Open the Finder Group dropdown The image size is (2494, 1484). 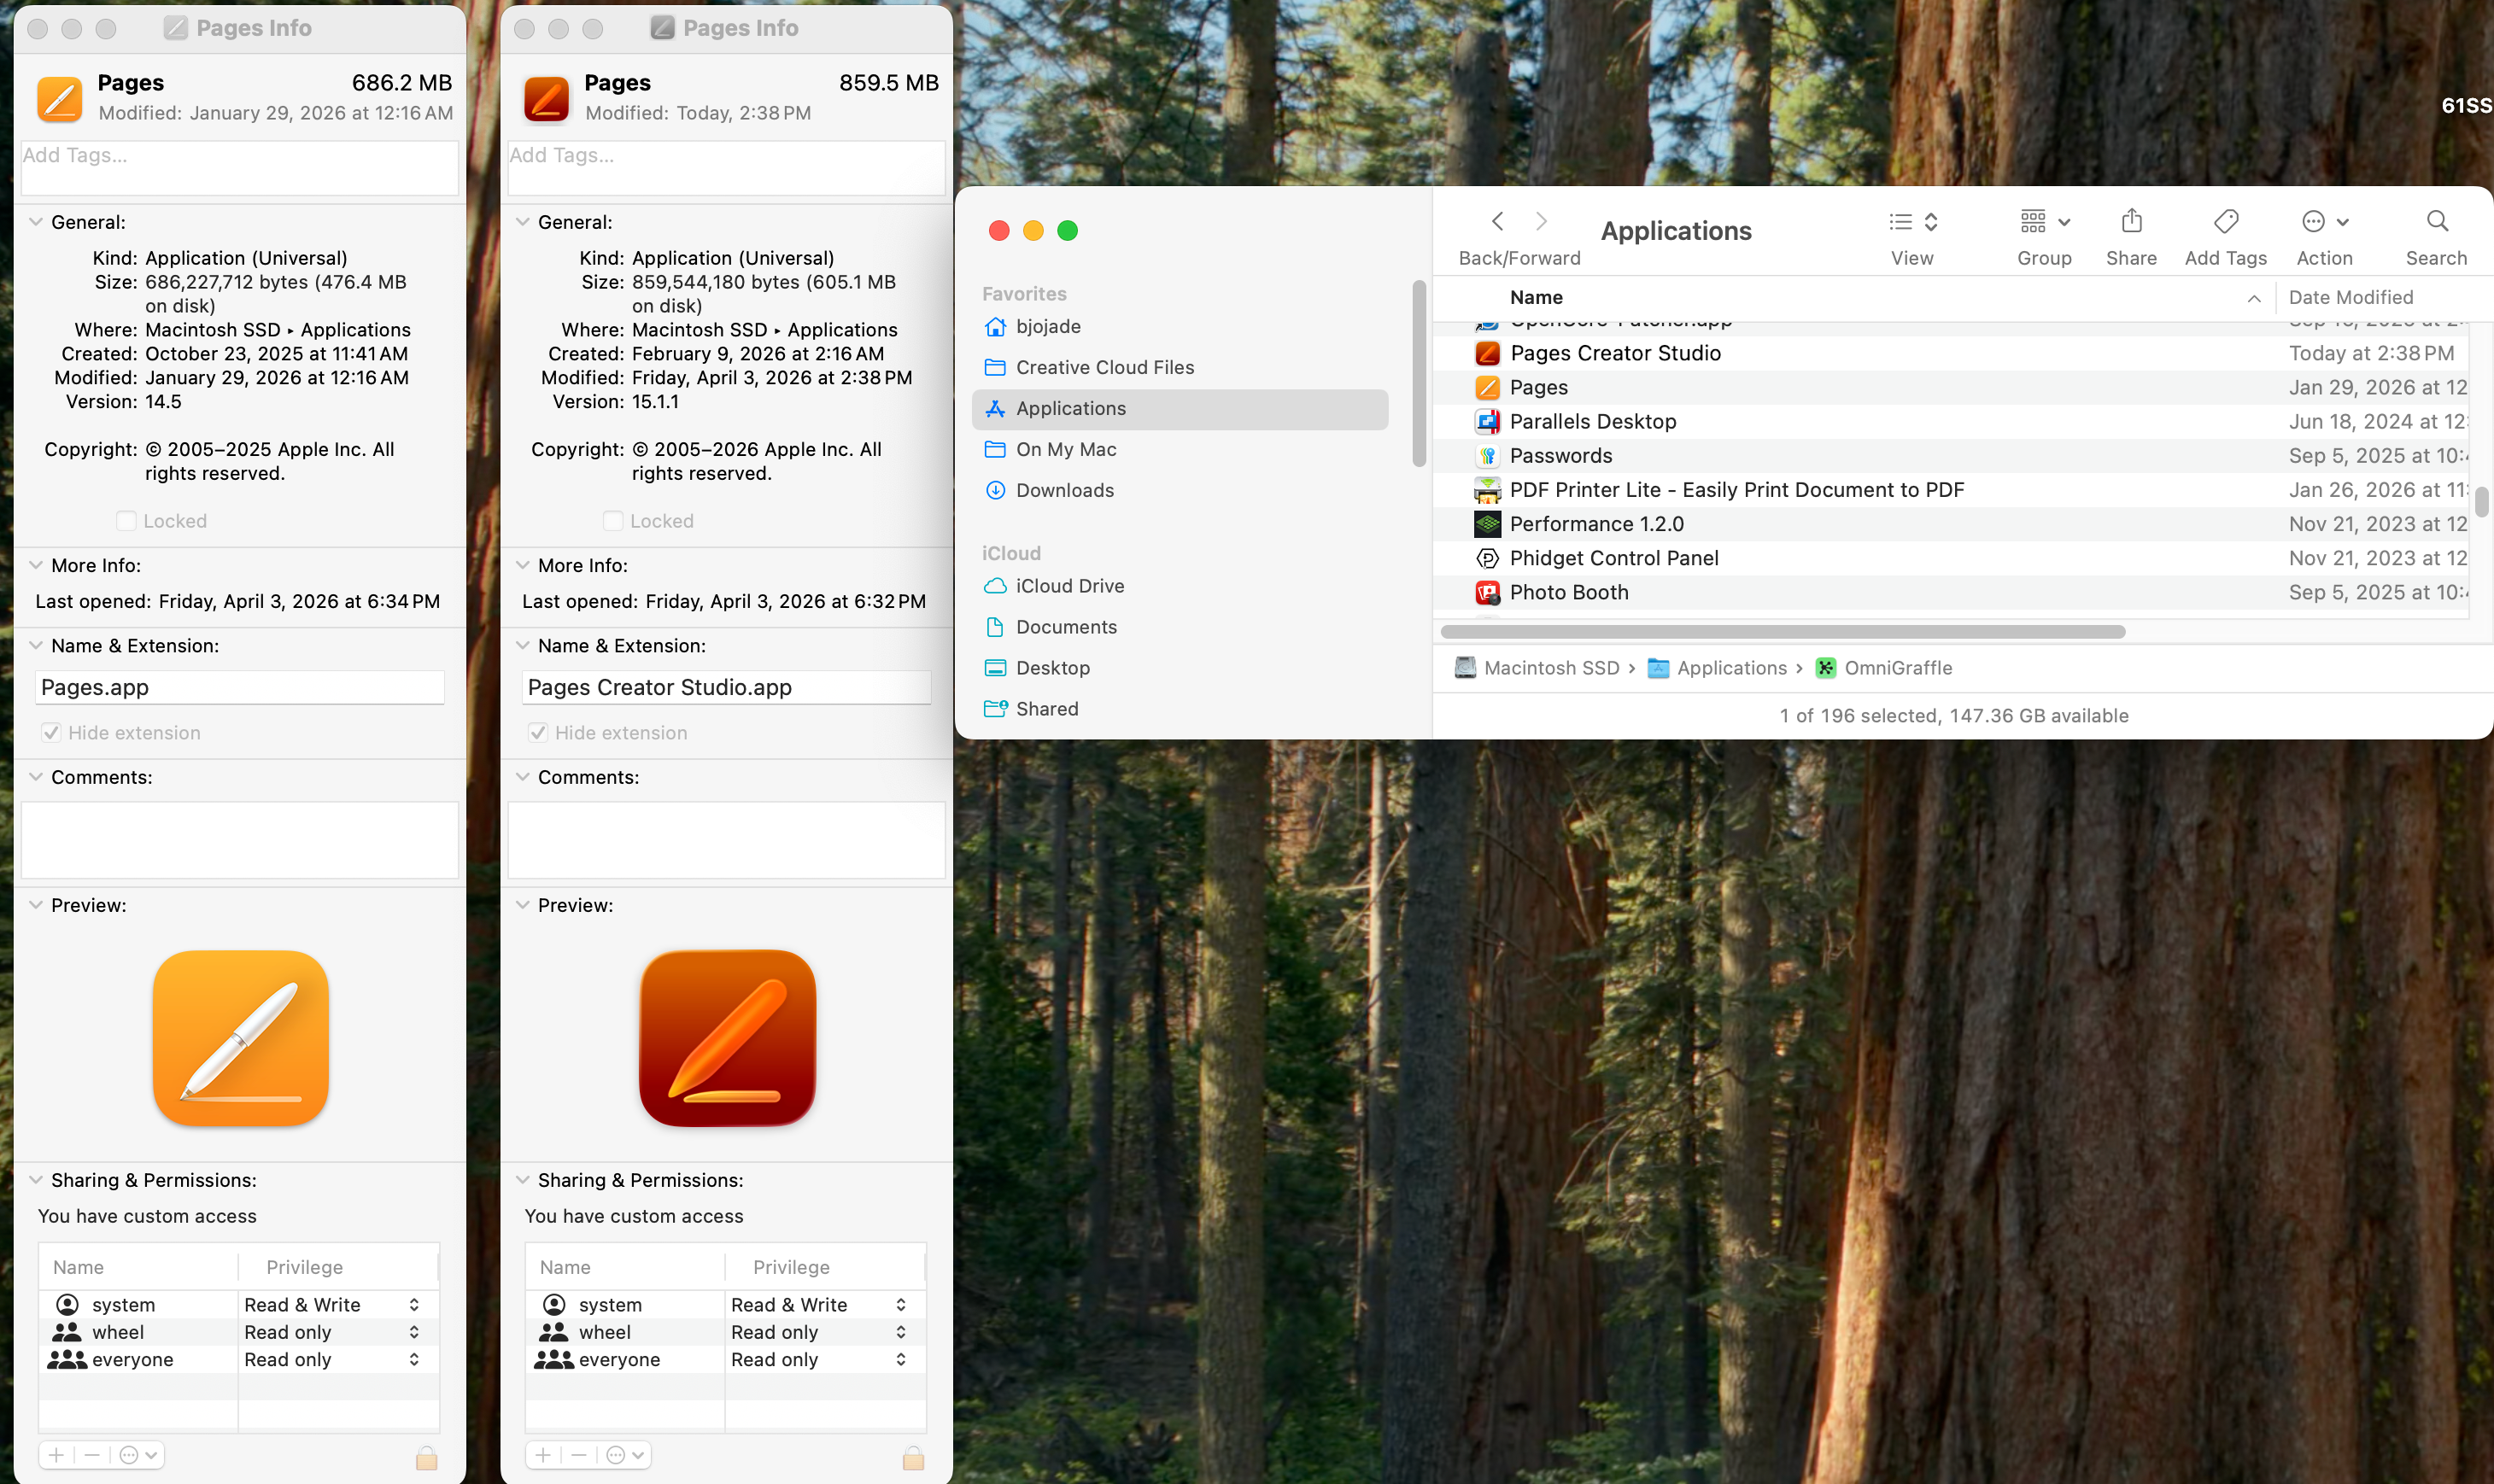click(x=2044, y=221)
